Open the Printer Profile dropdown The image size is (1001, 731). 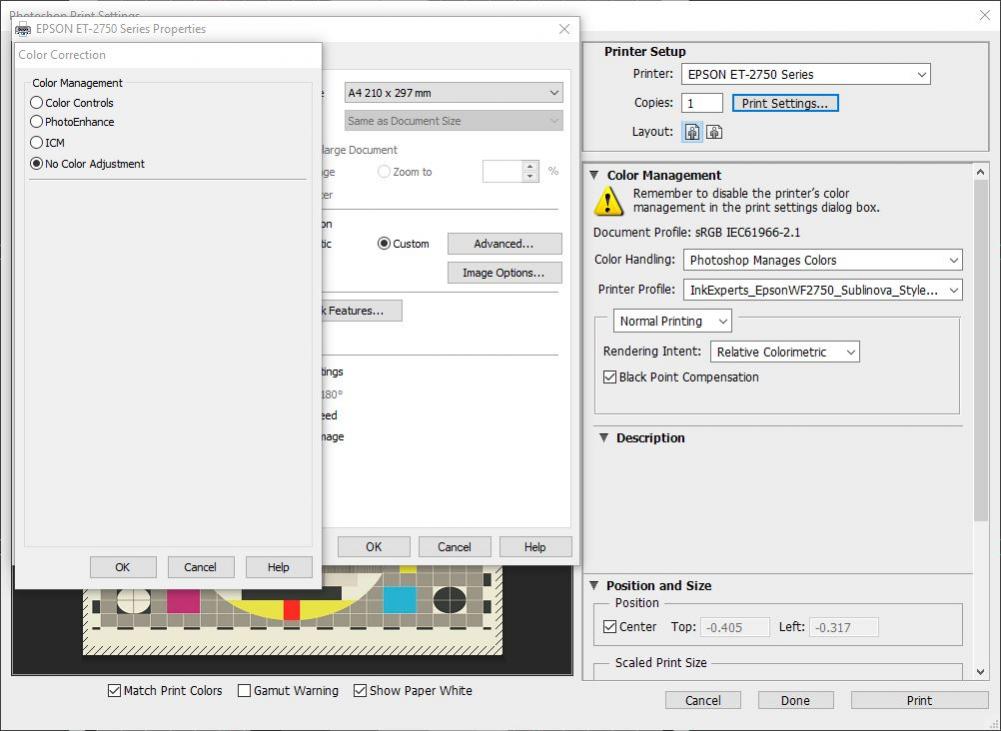point(822,290)
